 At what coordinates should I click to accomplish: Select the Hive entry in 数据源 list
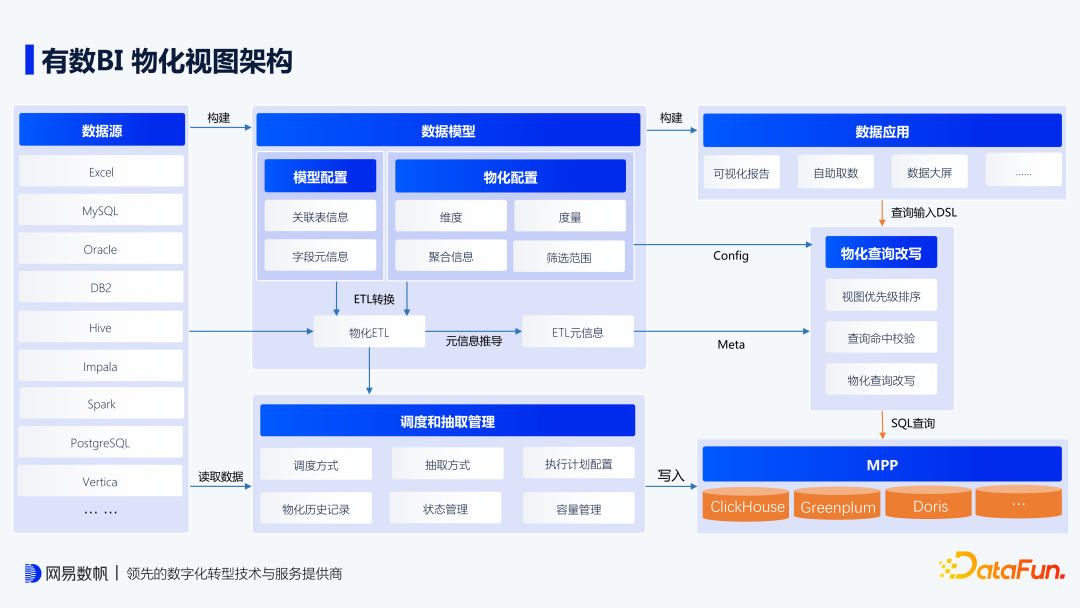tap(100, 326)
